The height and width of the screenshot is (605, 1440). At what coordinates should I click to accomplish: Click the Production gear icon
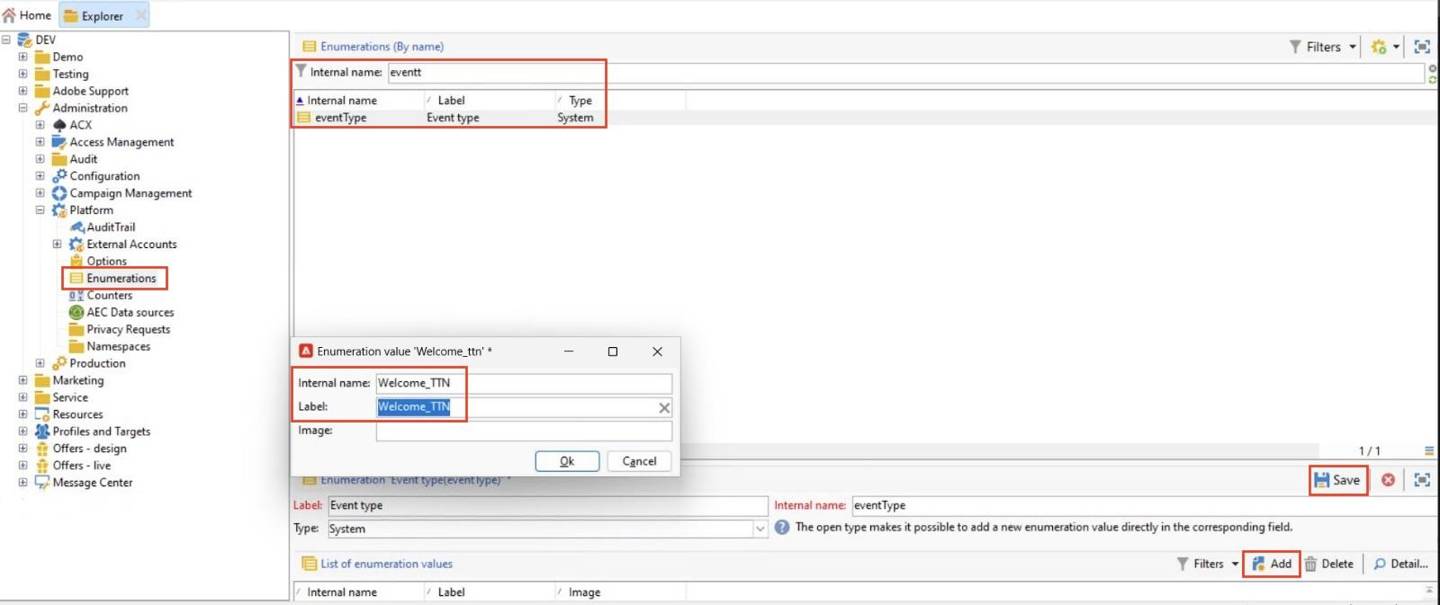coord(59,363)
